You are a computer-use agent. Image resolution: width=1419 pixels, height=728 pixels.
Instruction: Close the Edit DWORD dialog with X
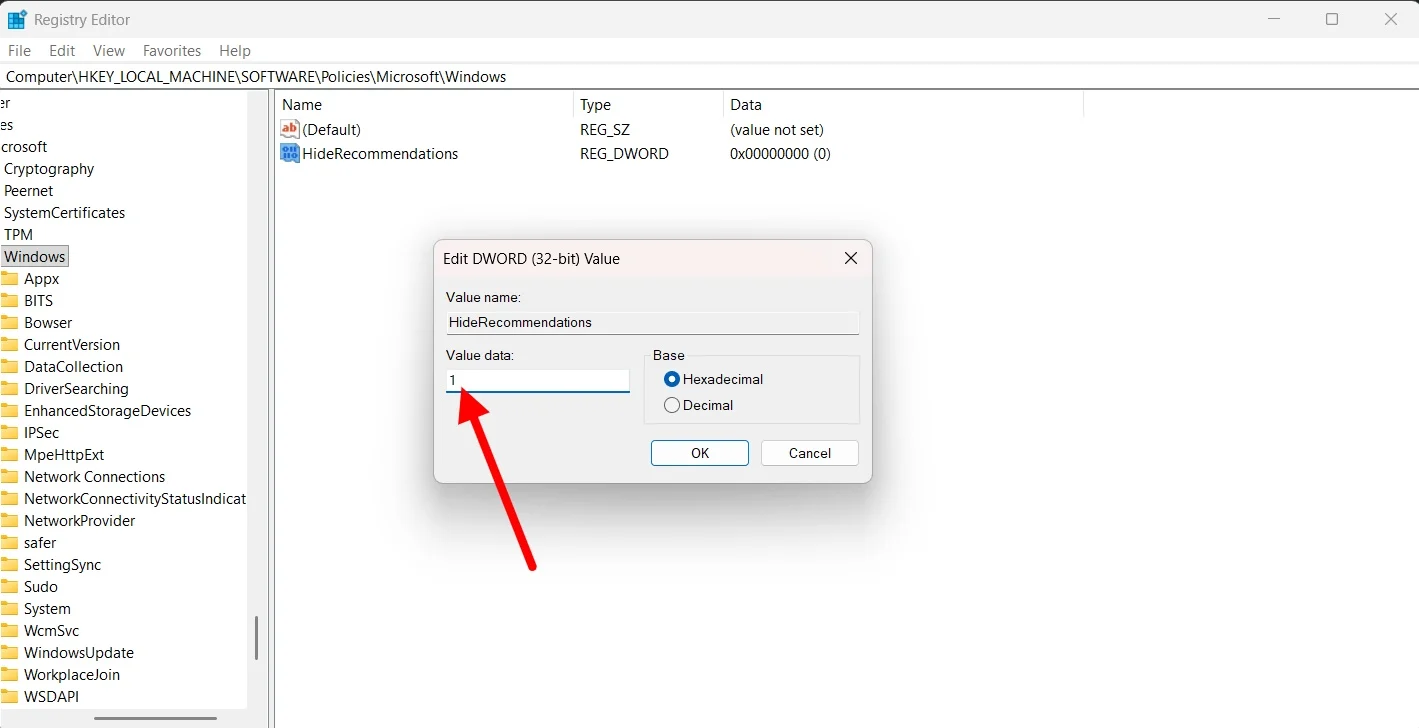coord(850,259)
